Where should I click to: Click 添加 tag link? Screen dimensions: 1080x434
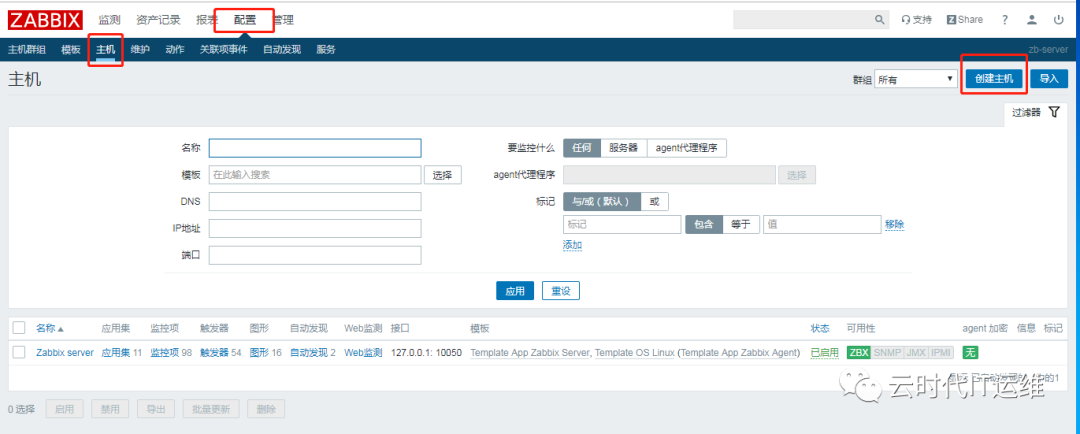(x=572, y=245)
